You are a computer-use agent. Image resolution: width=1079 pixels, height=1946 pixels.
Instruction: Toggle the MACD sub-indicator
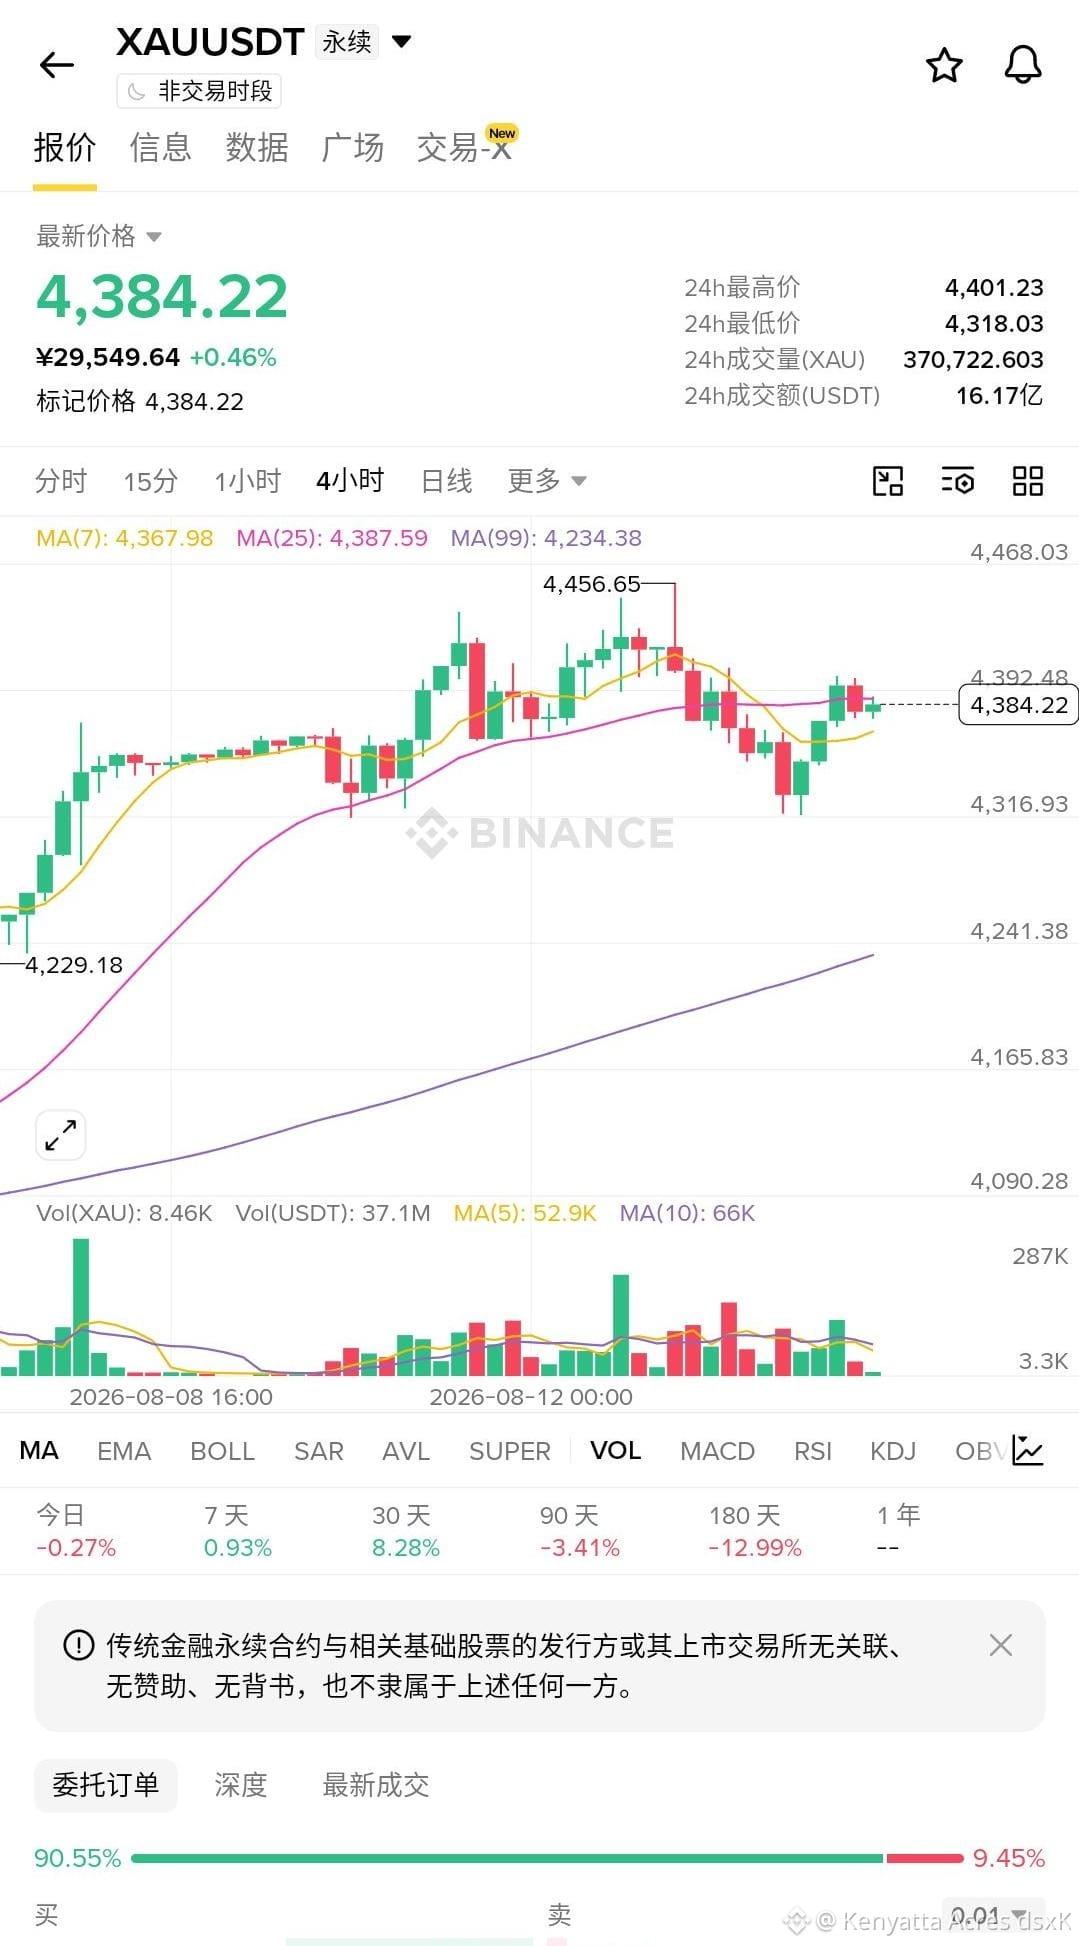click(718, 1450)
